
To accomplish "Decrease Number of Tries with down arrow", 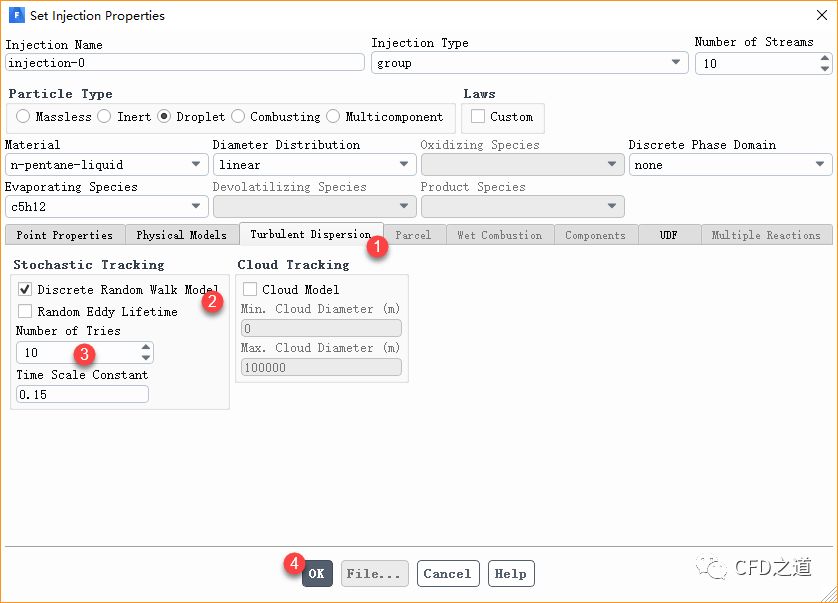I will tap(146, 358).
